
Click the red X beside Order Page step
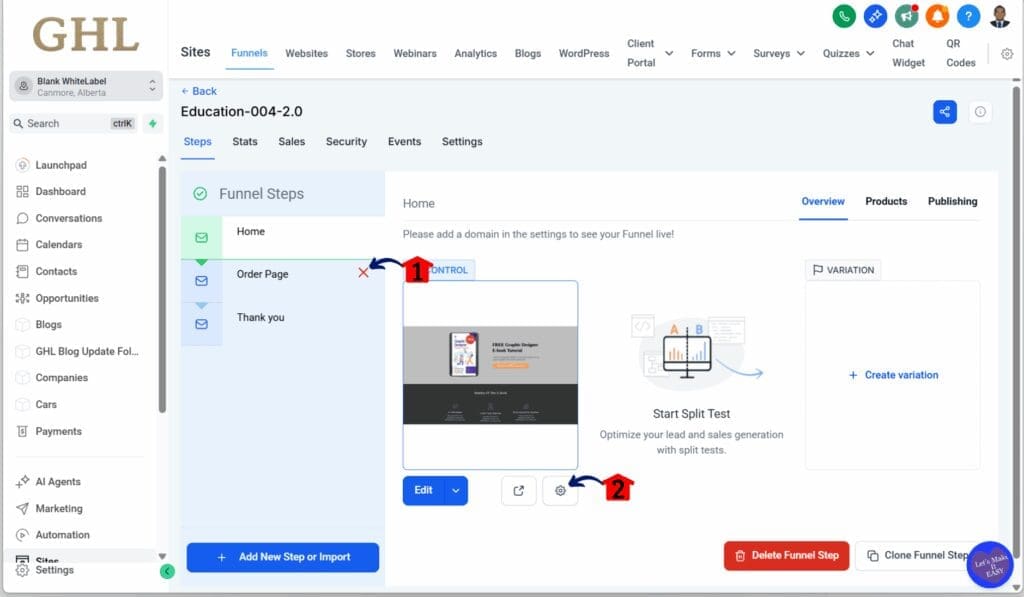click(x=364, y=271)
